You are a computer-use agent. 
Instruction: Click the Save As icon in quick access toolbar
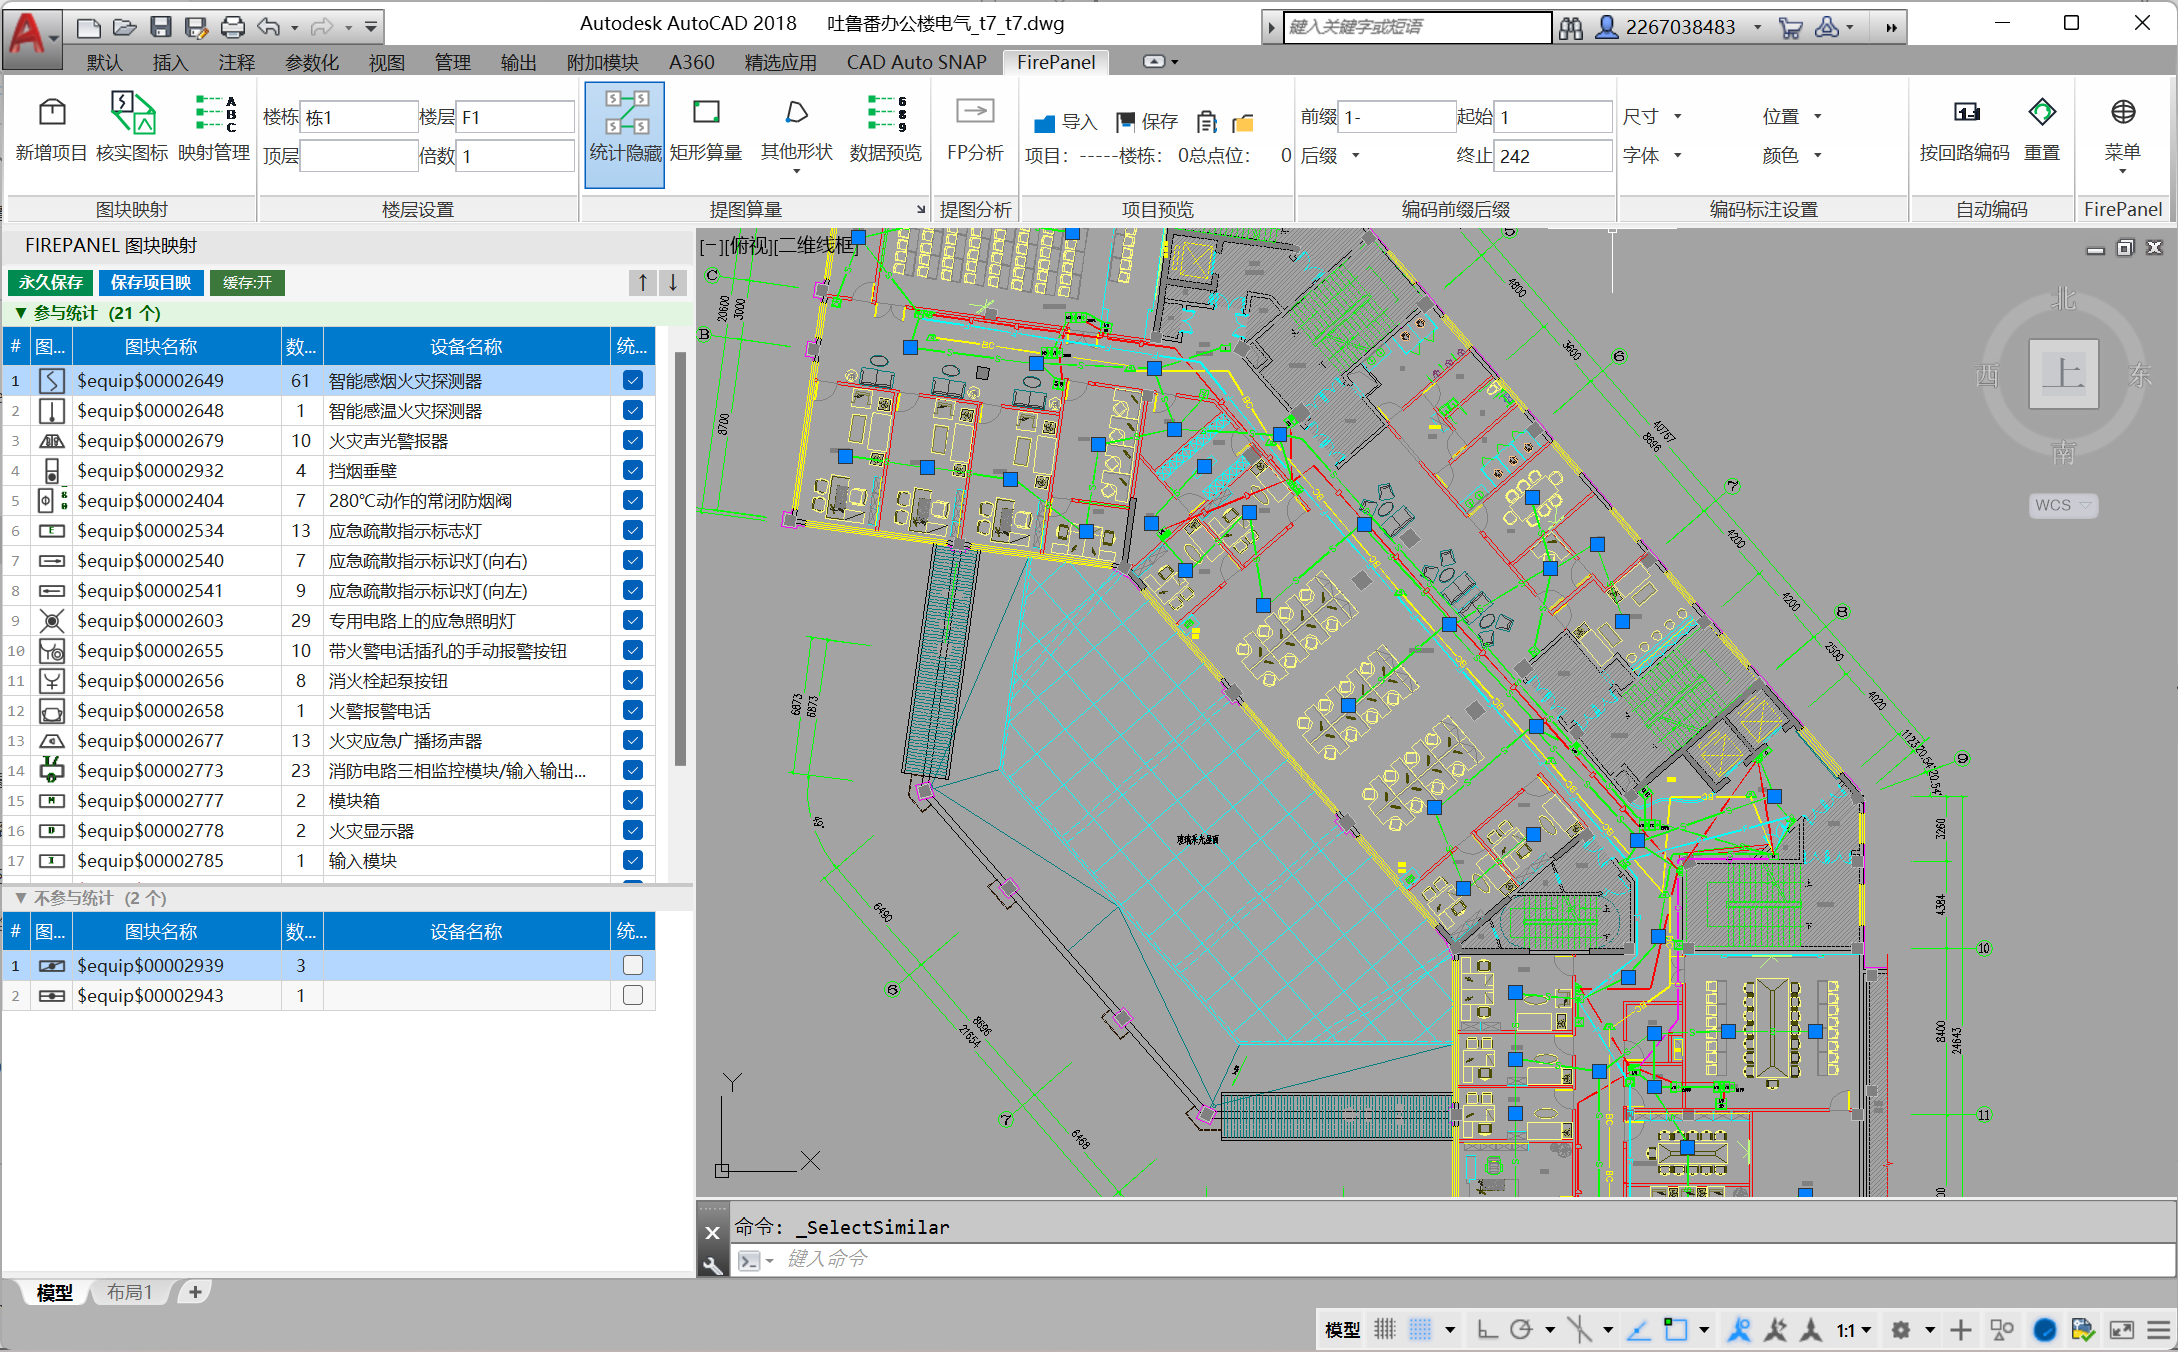pyautogui.click(x=197, y=27)
